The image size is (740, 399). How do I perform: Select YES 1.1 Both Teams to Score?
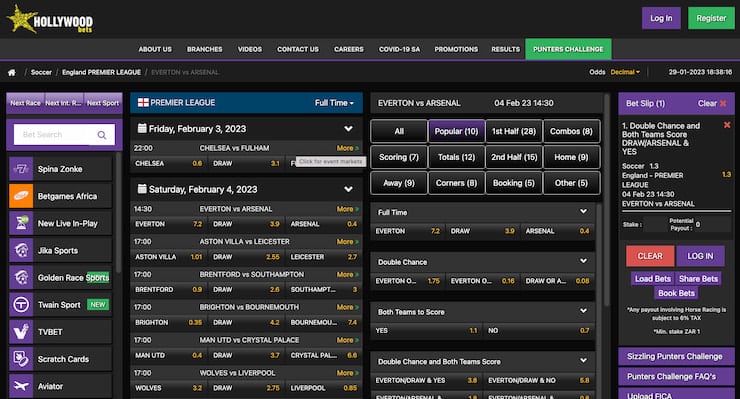(427, 331)
